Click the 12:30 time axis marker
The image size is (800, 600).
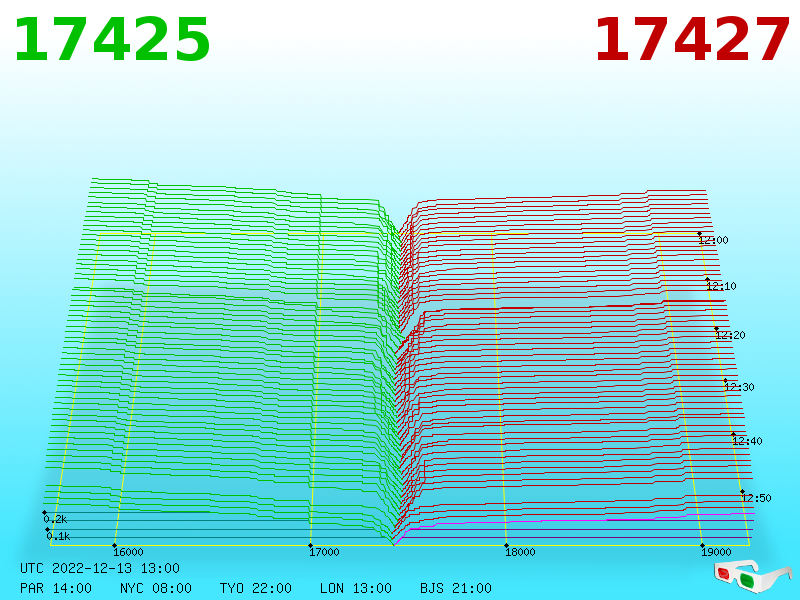[739, 387]
